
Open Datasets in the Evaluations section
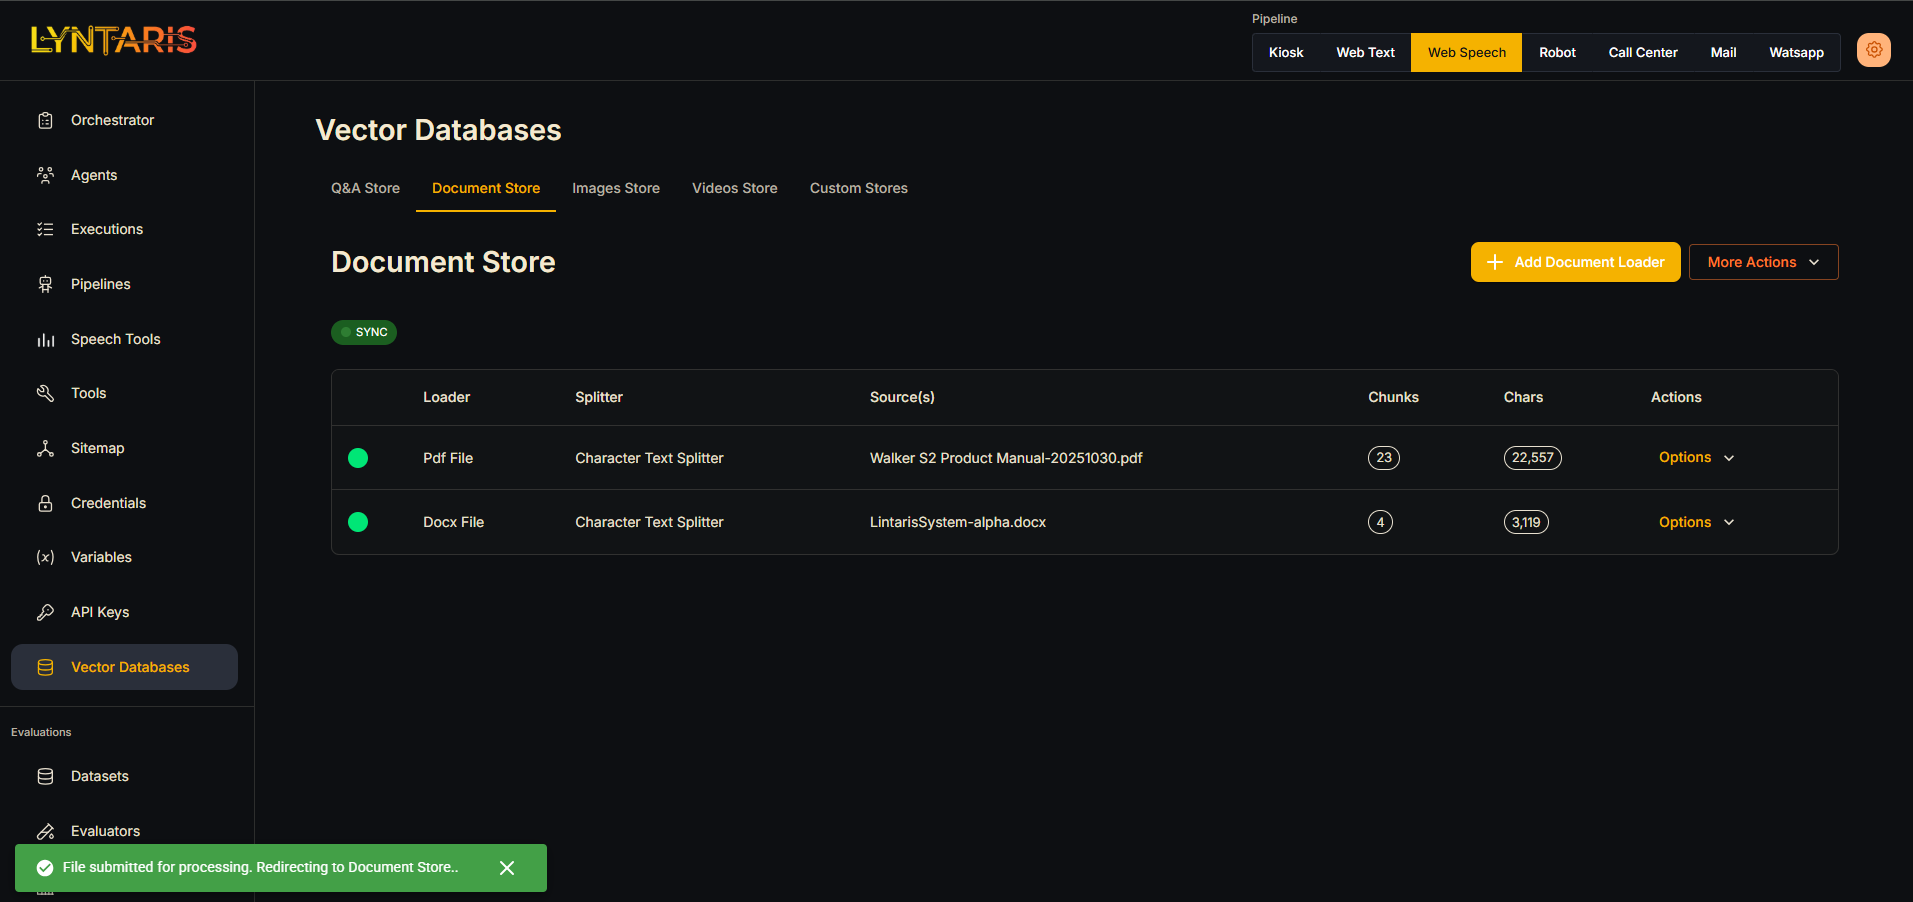99,776
